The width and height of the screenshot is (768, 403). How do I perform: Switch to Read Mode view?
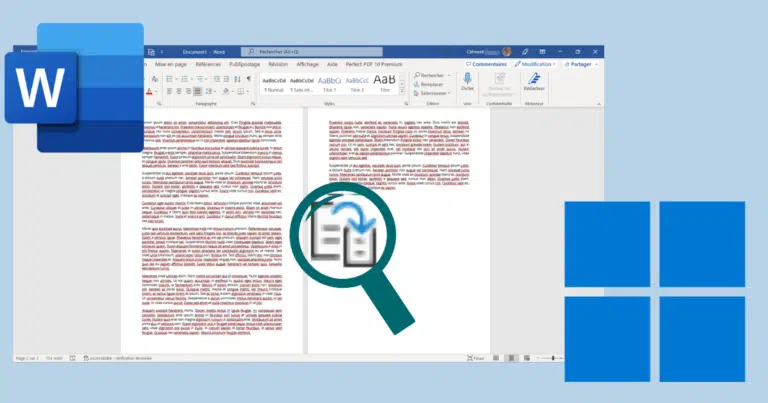tap(496, 358)
